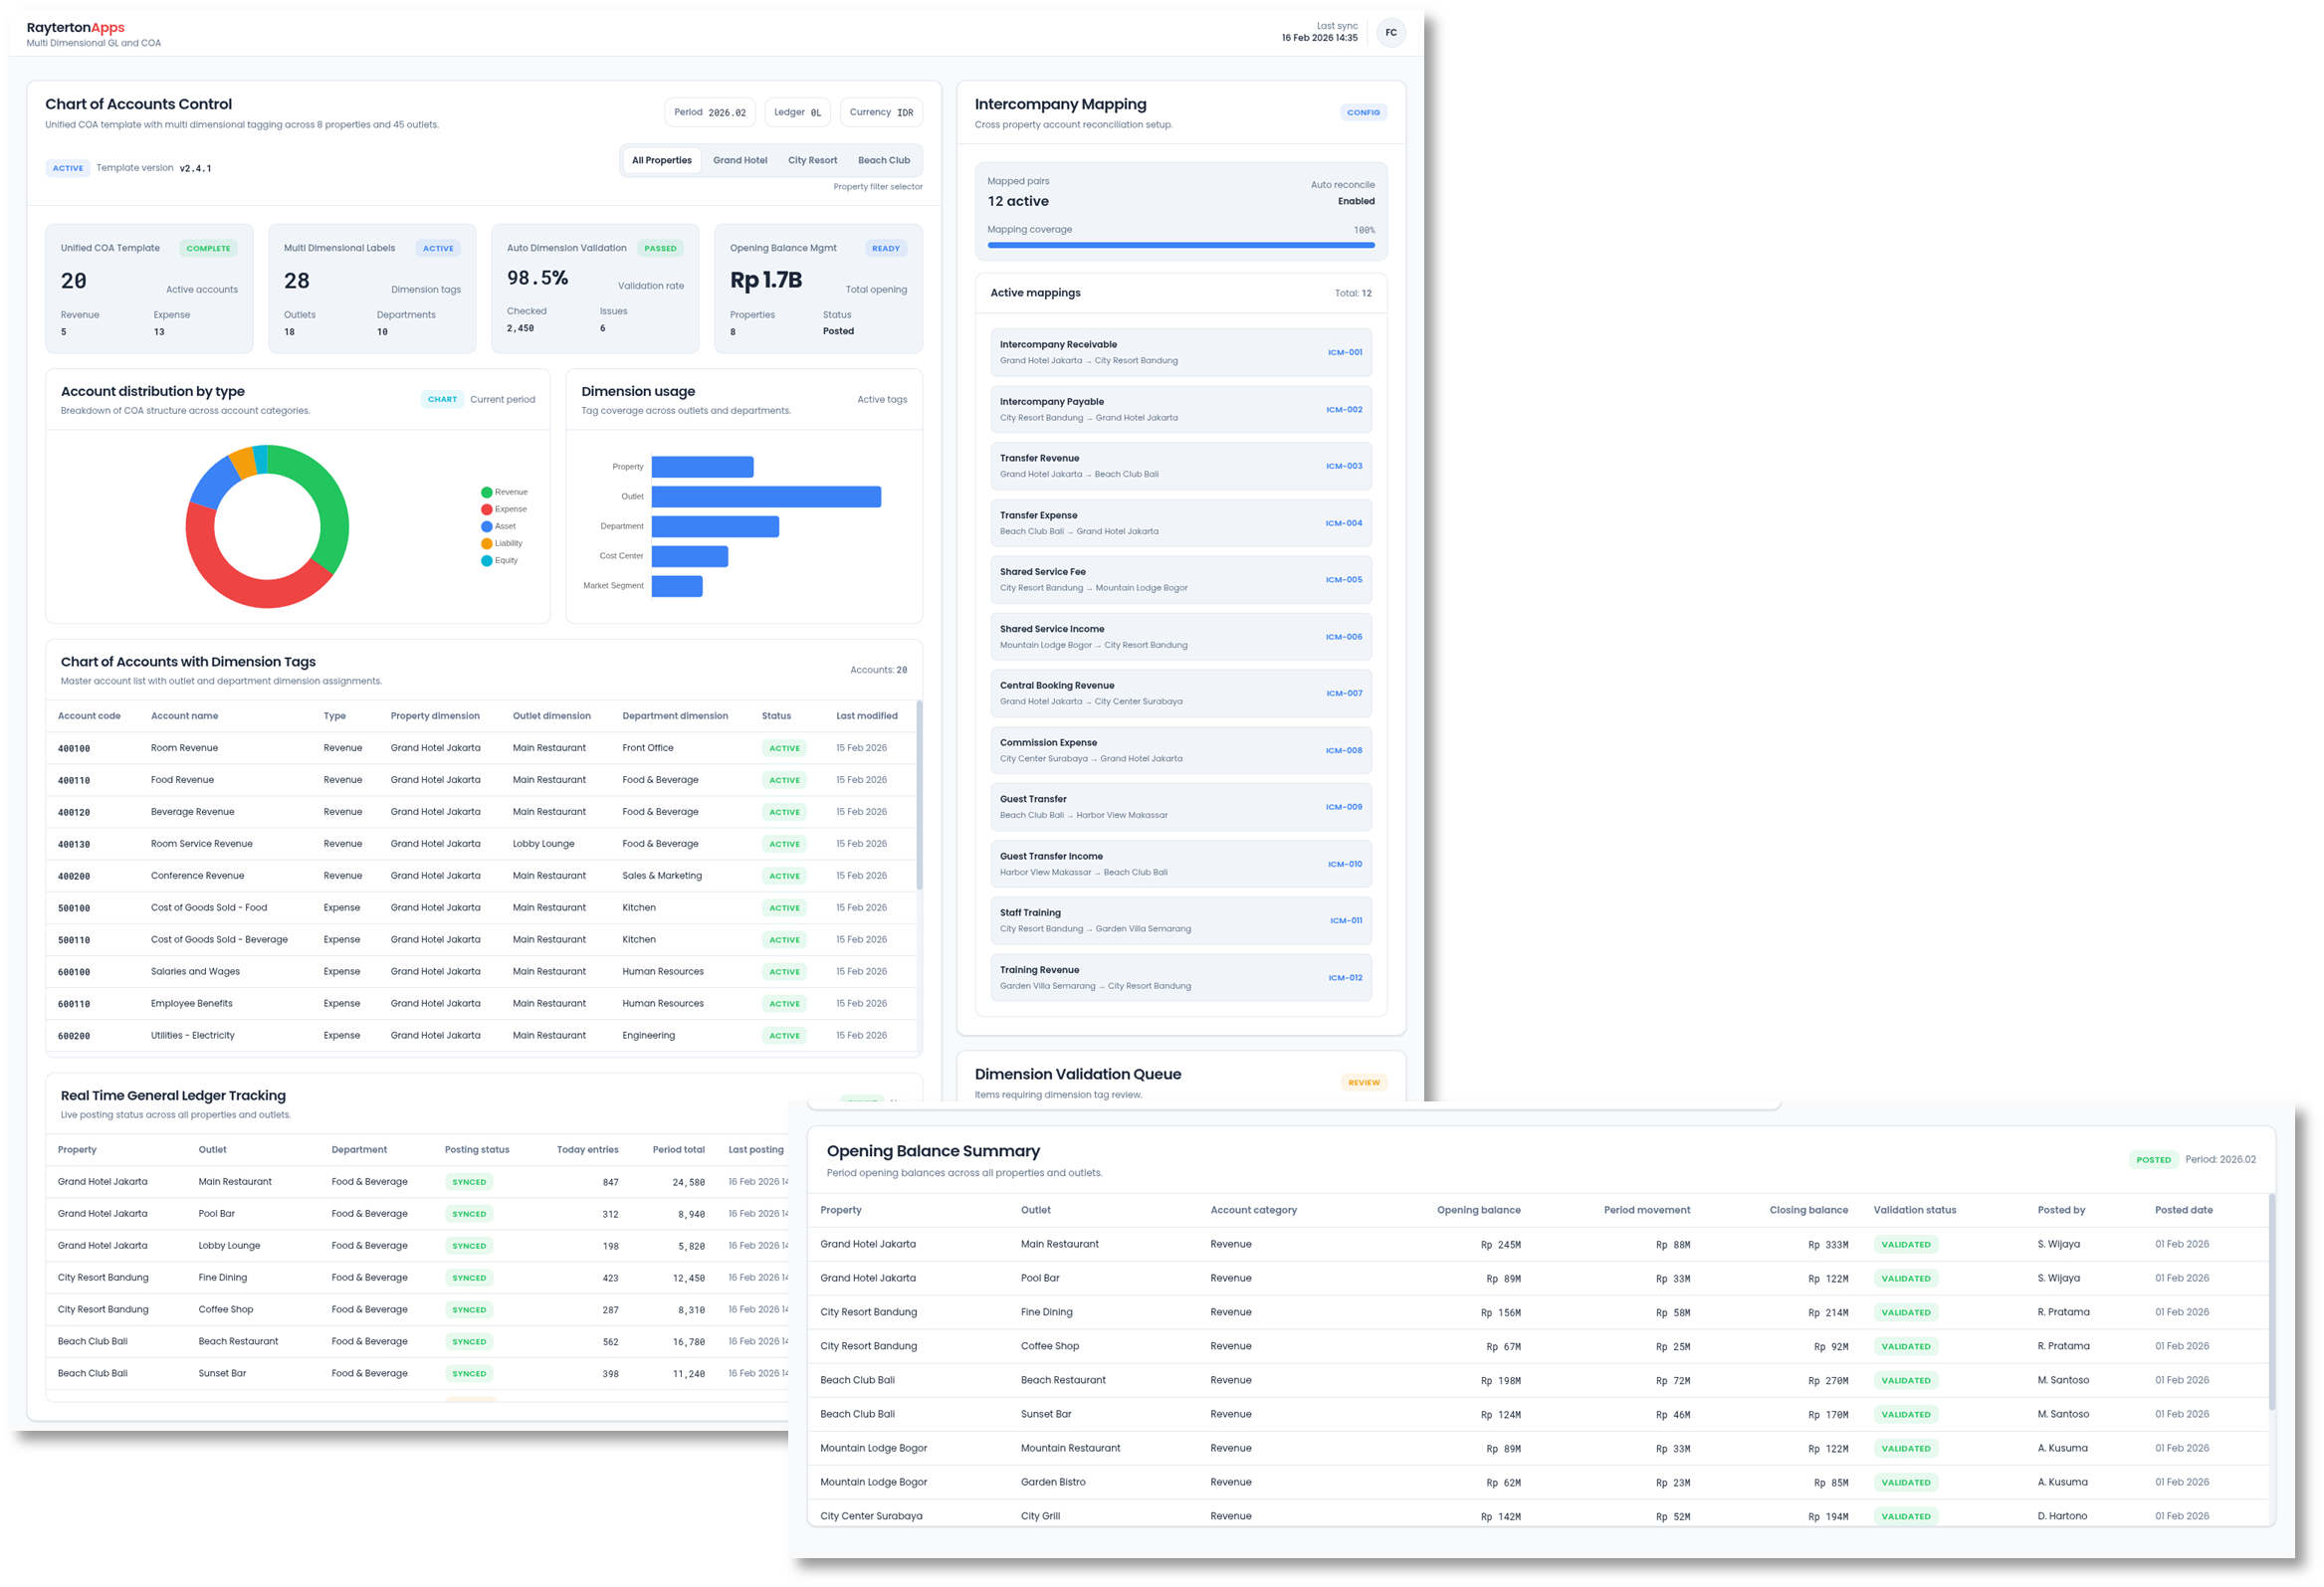
Task: Click the READY badge on Opening Balance Mgmt
Action: [x=885, y=248]
